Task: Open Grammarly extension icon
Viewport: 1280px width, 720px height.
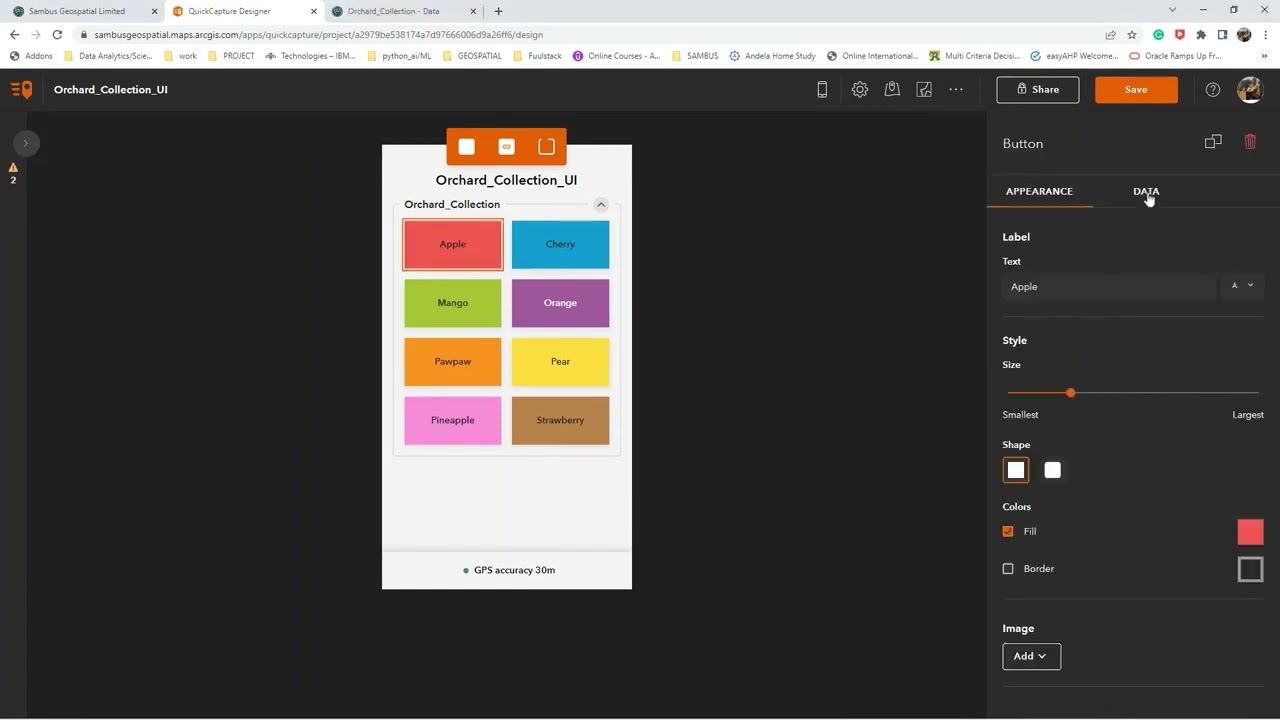Action: pos(1158,34)
